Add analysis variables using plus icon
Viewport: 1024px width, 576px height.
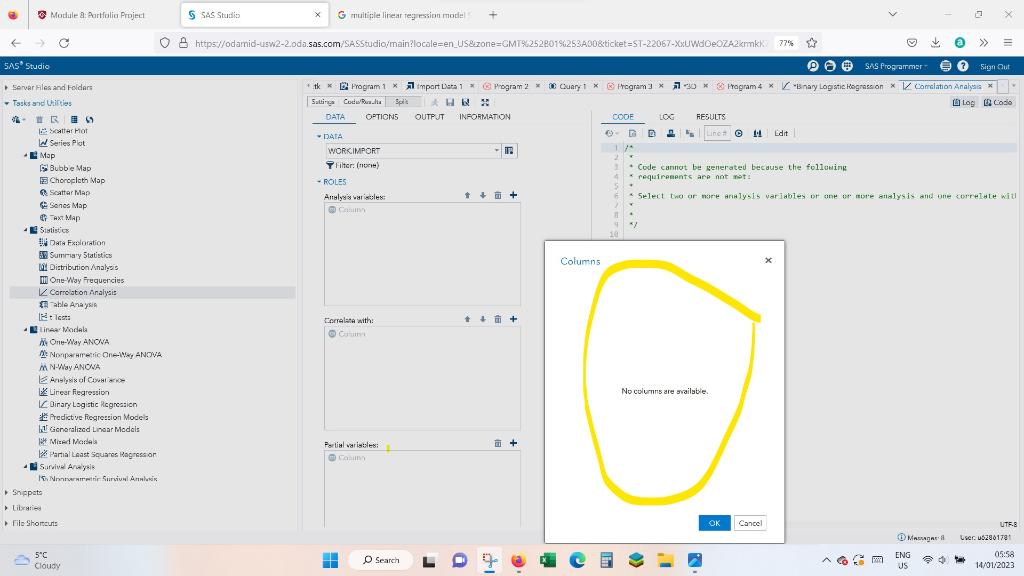point(513,195)
